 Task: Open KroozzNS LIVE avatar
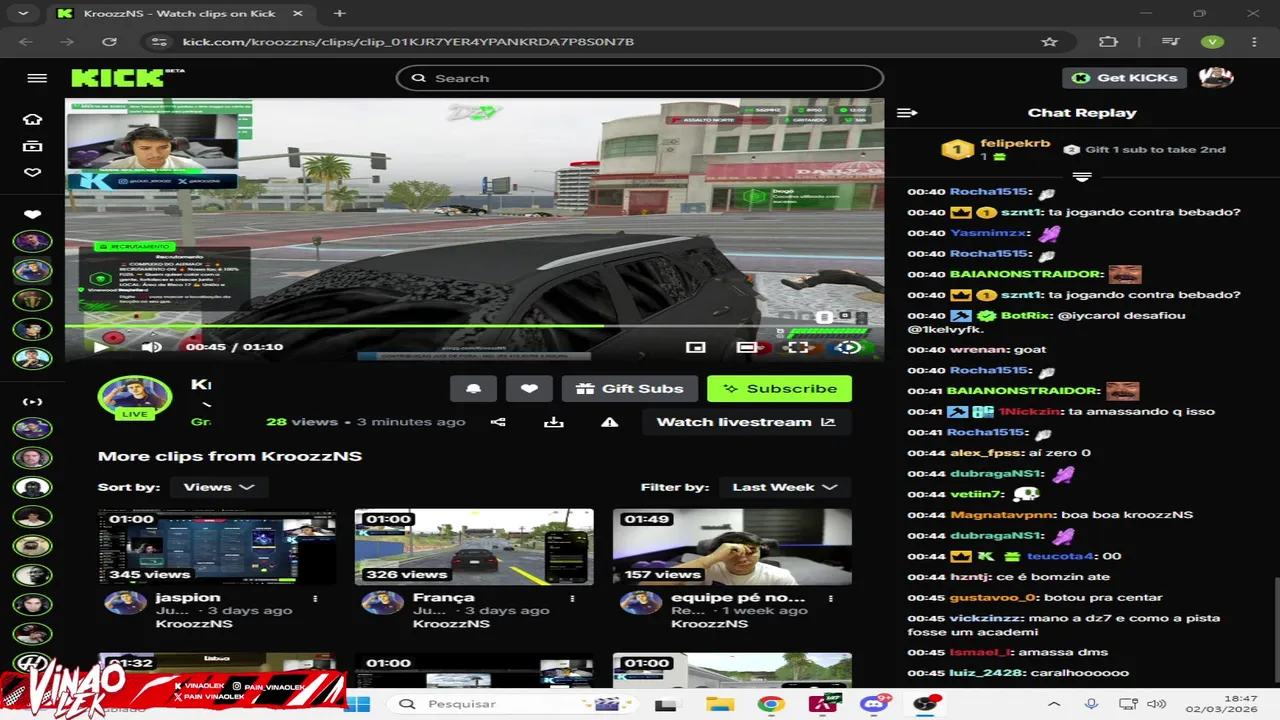[x=135, y=398]
